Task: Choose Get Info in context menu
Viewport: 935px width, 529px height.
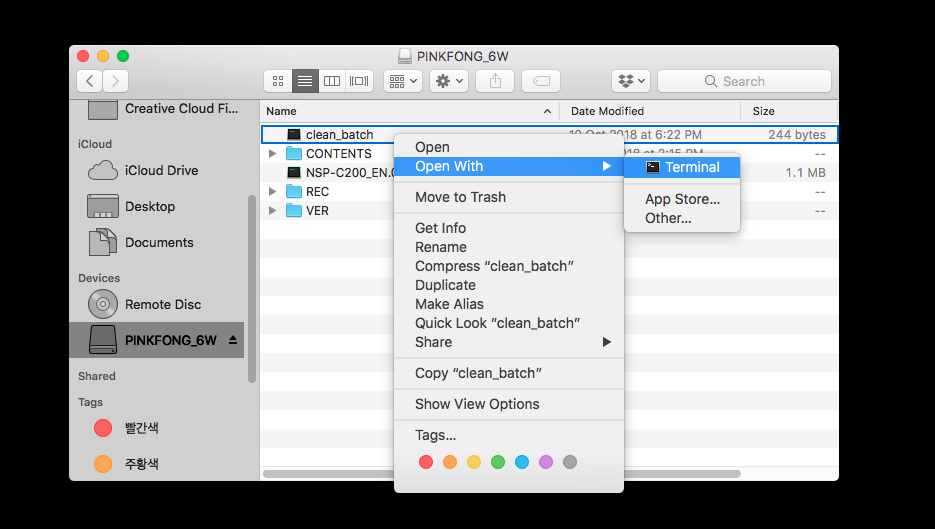Action: pos(509,228)
